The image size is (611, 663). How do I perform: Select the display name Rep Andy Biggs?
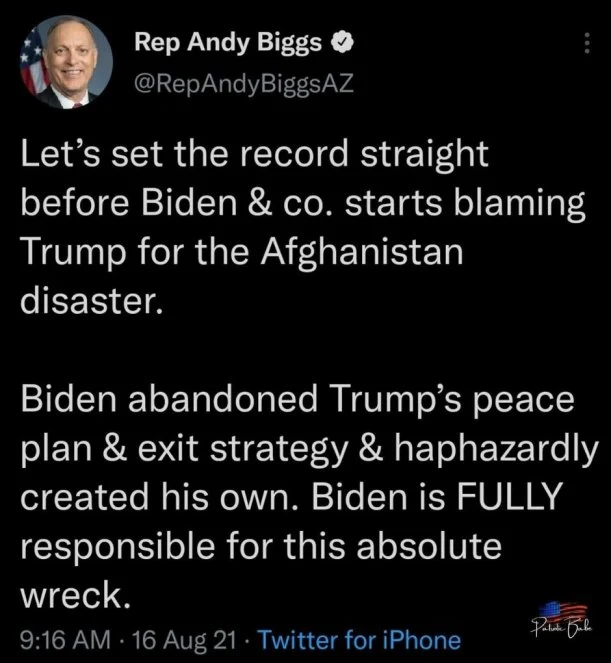(228, 43)
